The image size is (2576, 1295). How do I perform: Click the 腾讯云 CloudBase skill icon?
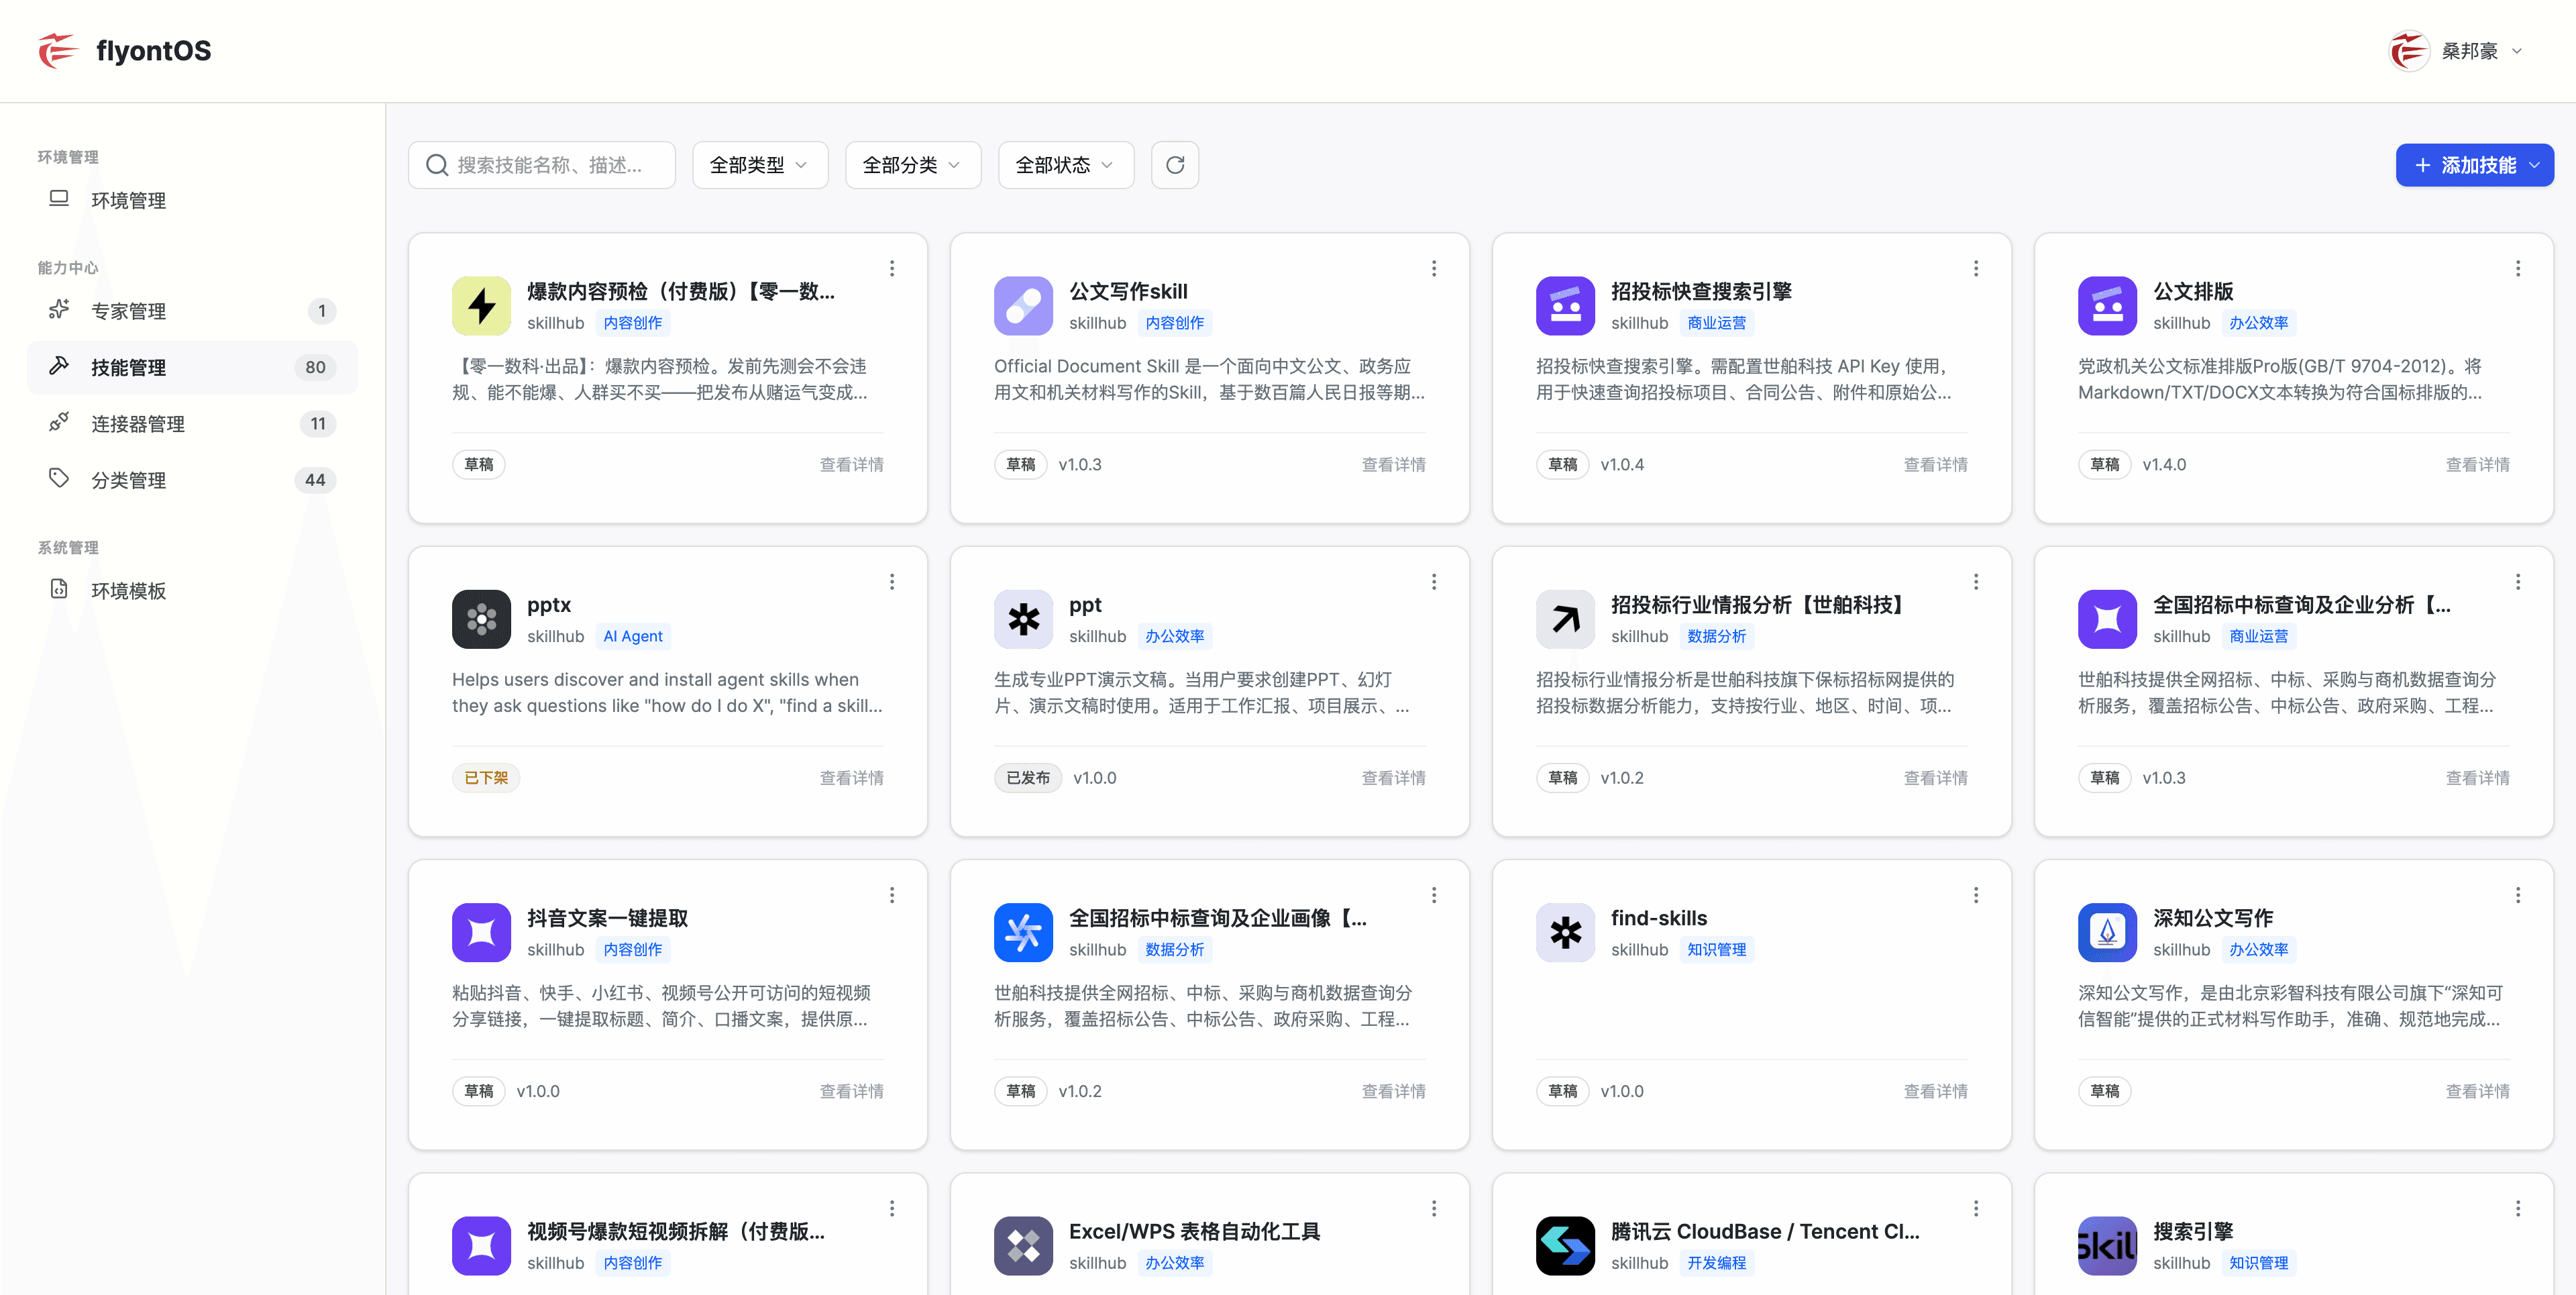tap(1565, 1245)
